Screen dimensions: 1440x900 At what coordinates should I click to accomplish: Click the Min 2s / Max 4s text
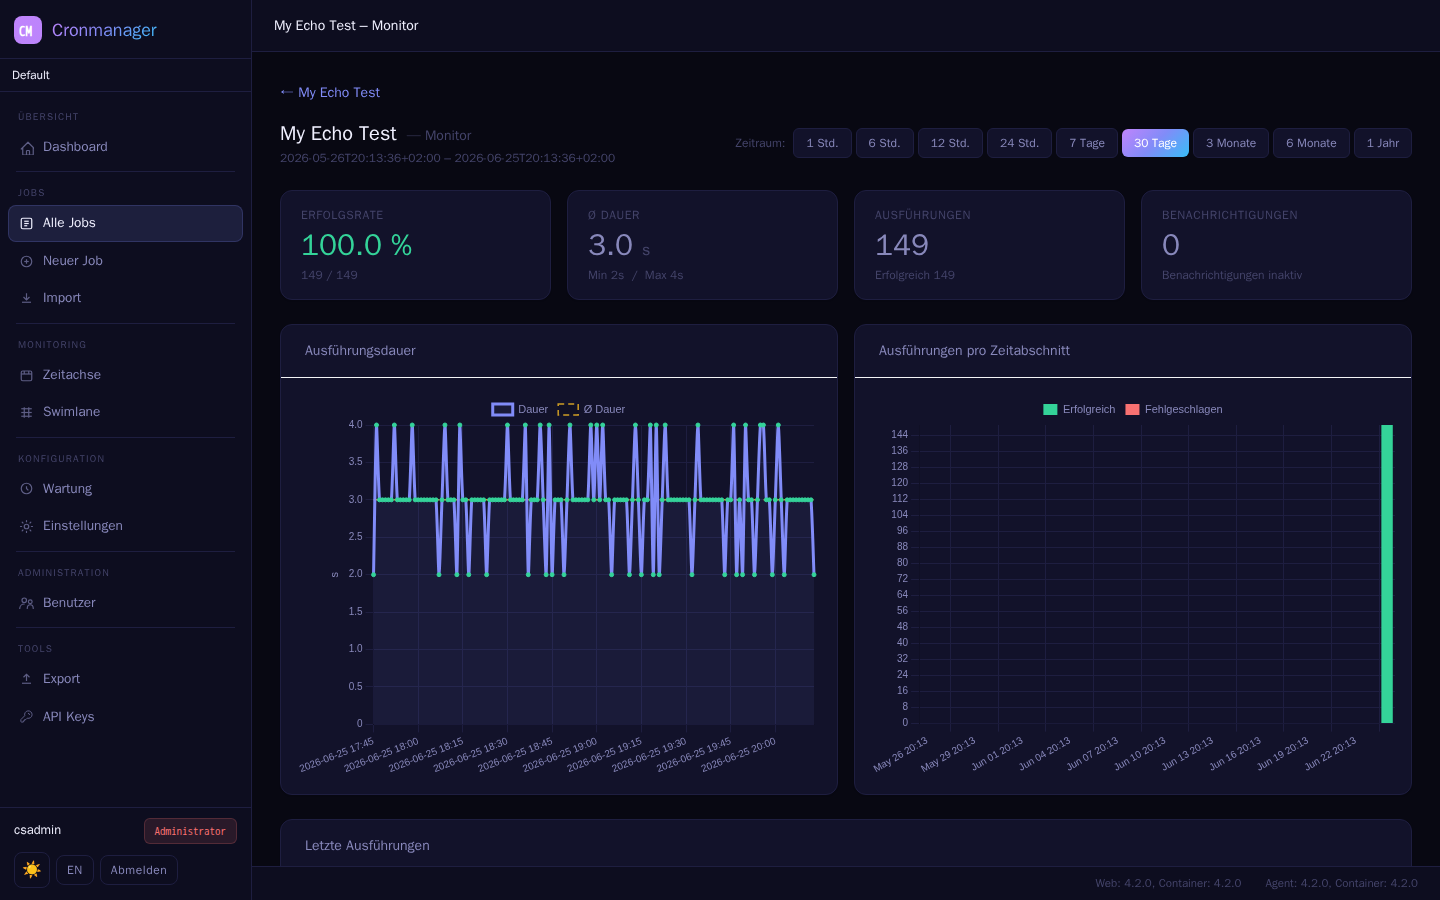click(636, 275)
